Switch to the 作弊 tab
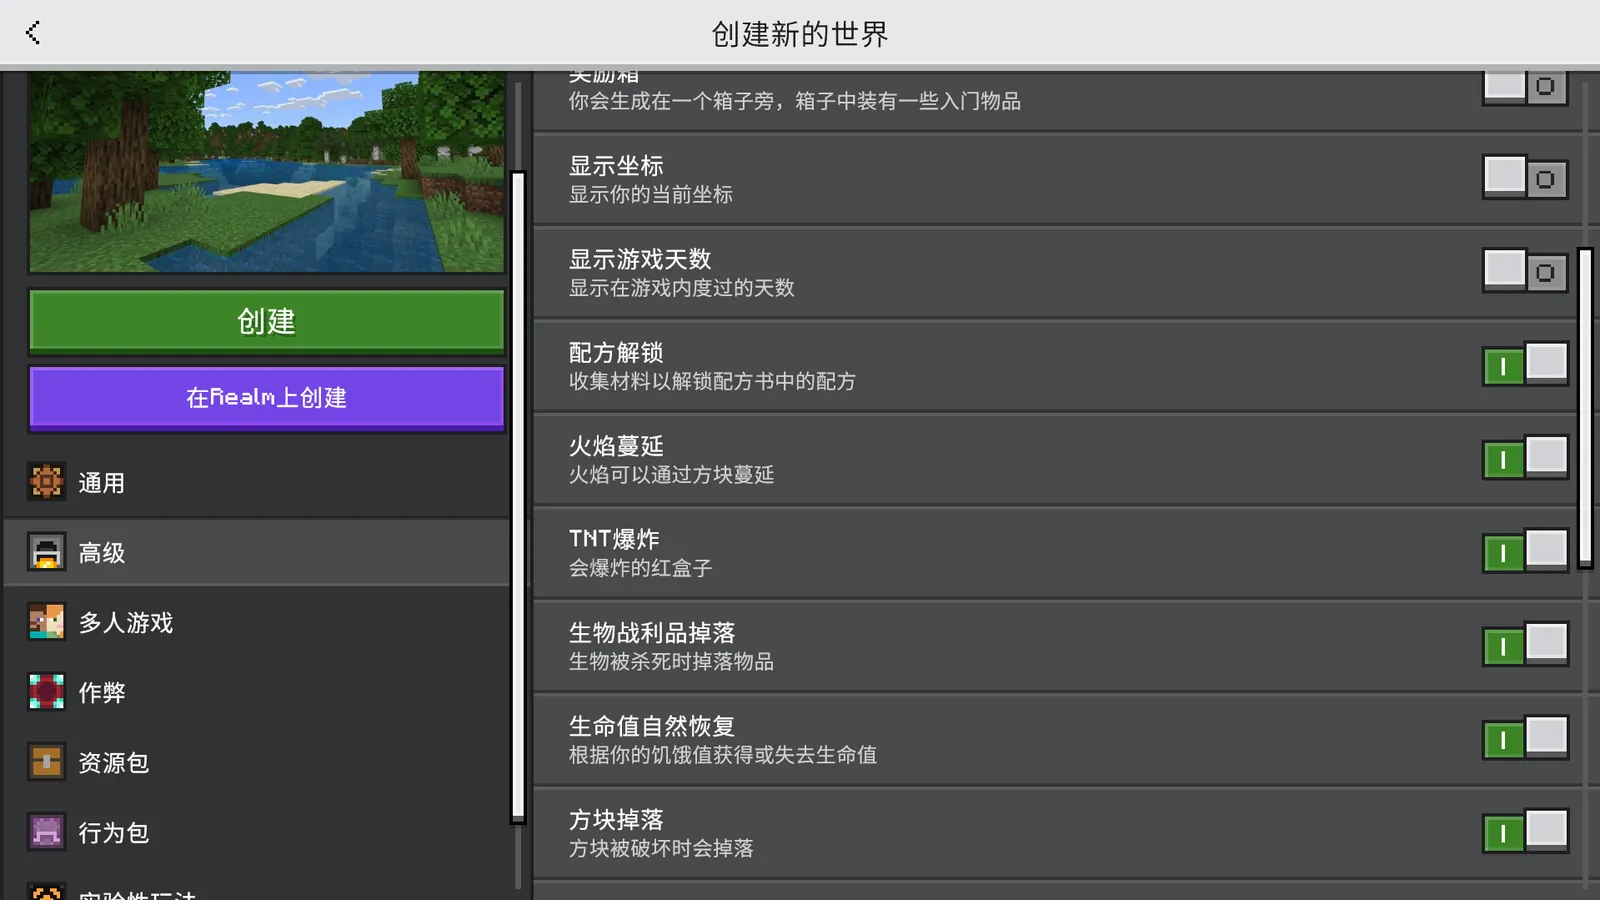The image size is (1600, 900). coord(257,692)
